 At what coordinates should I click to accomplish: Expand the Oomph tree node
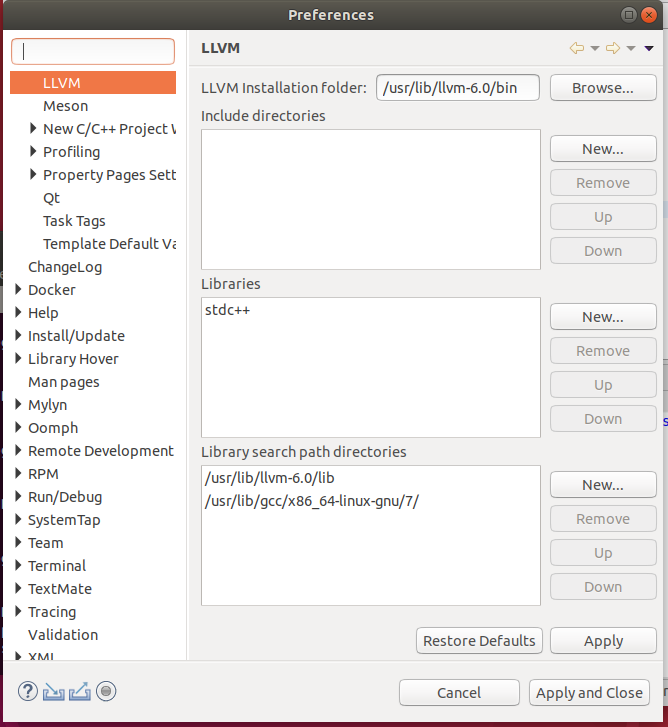point(18,427)
